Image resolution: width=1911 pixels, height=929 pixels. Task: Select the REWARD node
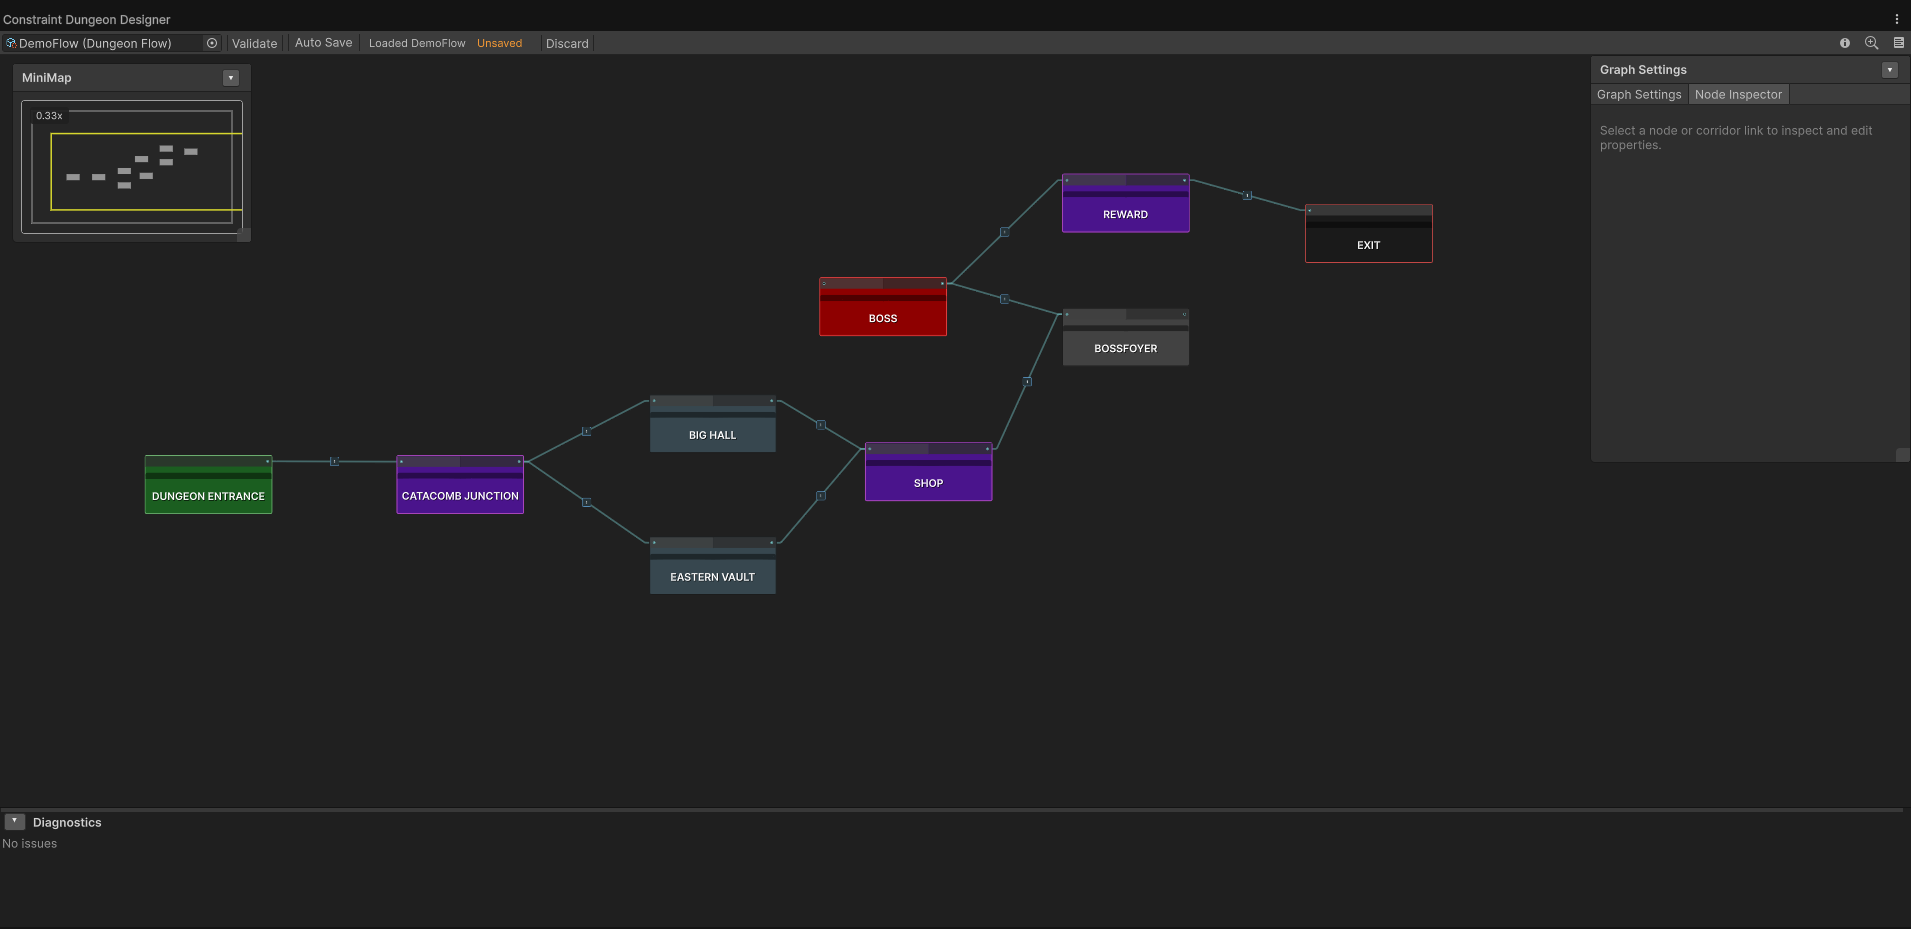[1126, 203]
